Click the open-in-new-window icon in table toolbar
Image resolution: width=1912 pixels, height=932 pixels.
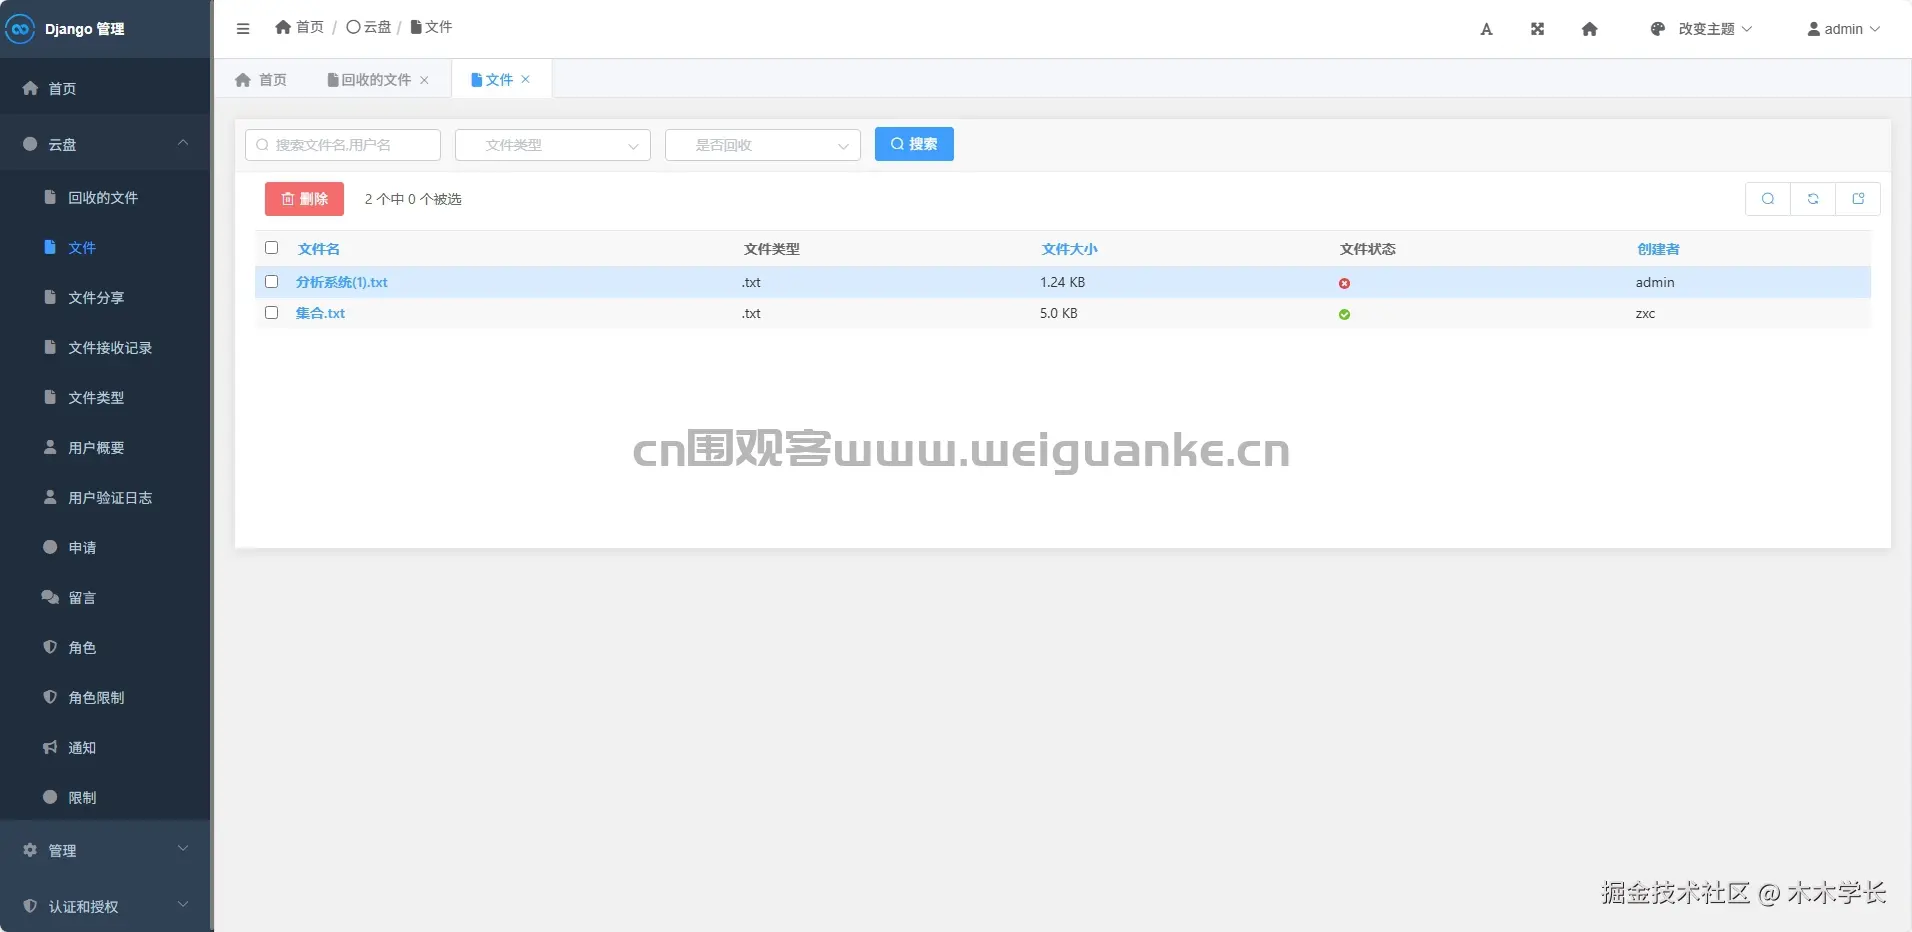[x=1858, y=199]
